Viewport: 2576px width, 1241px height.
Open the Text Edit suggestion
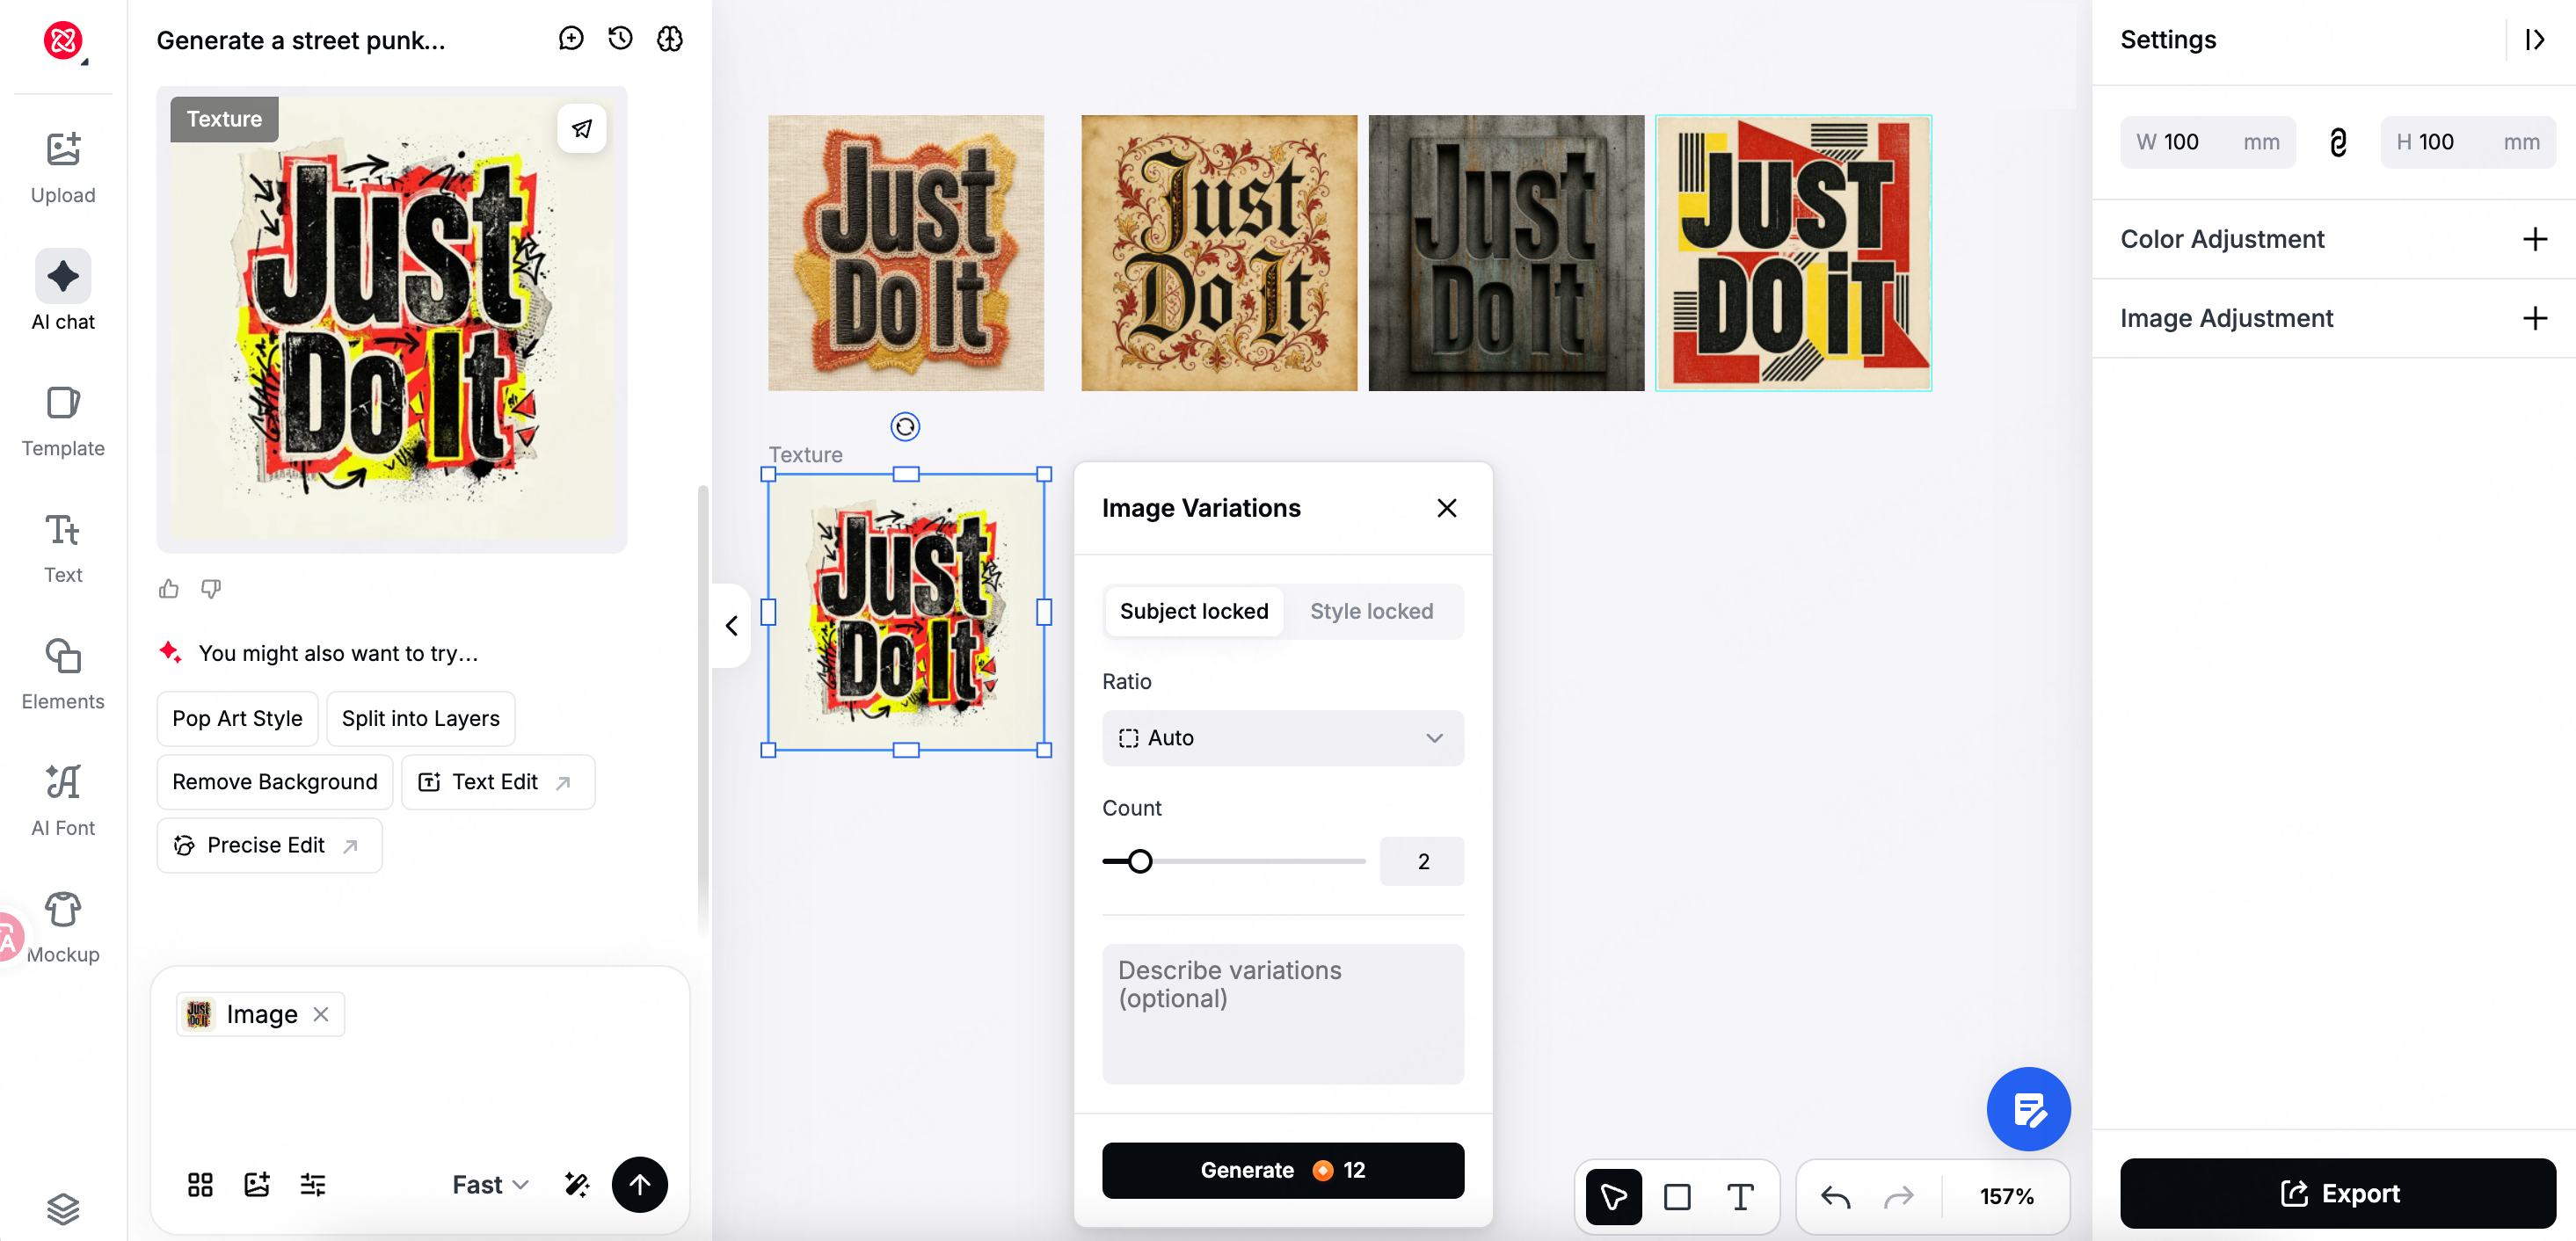tap(498, 782)
